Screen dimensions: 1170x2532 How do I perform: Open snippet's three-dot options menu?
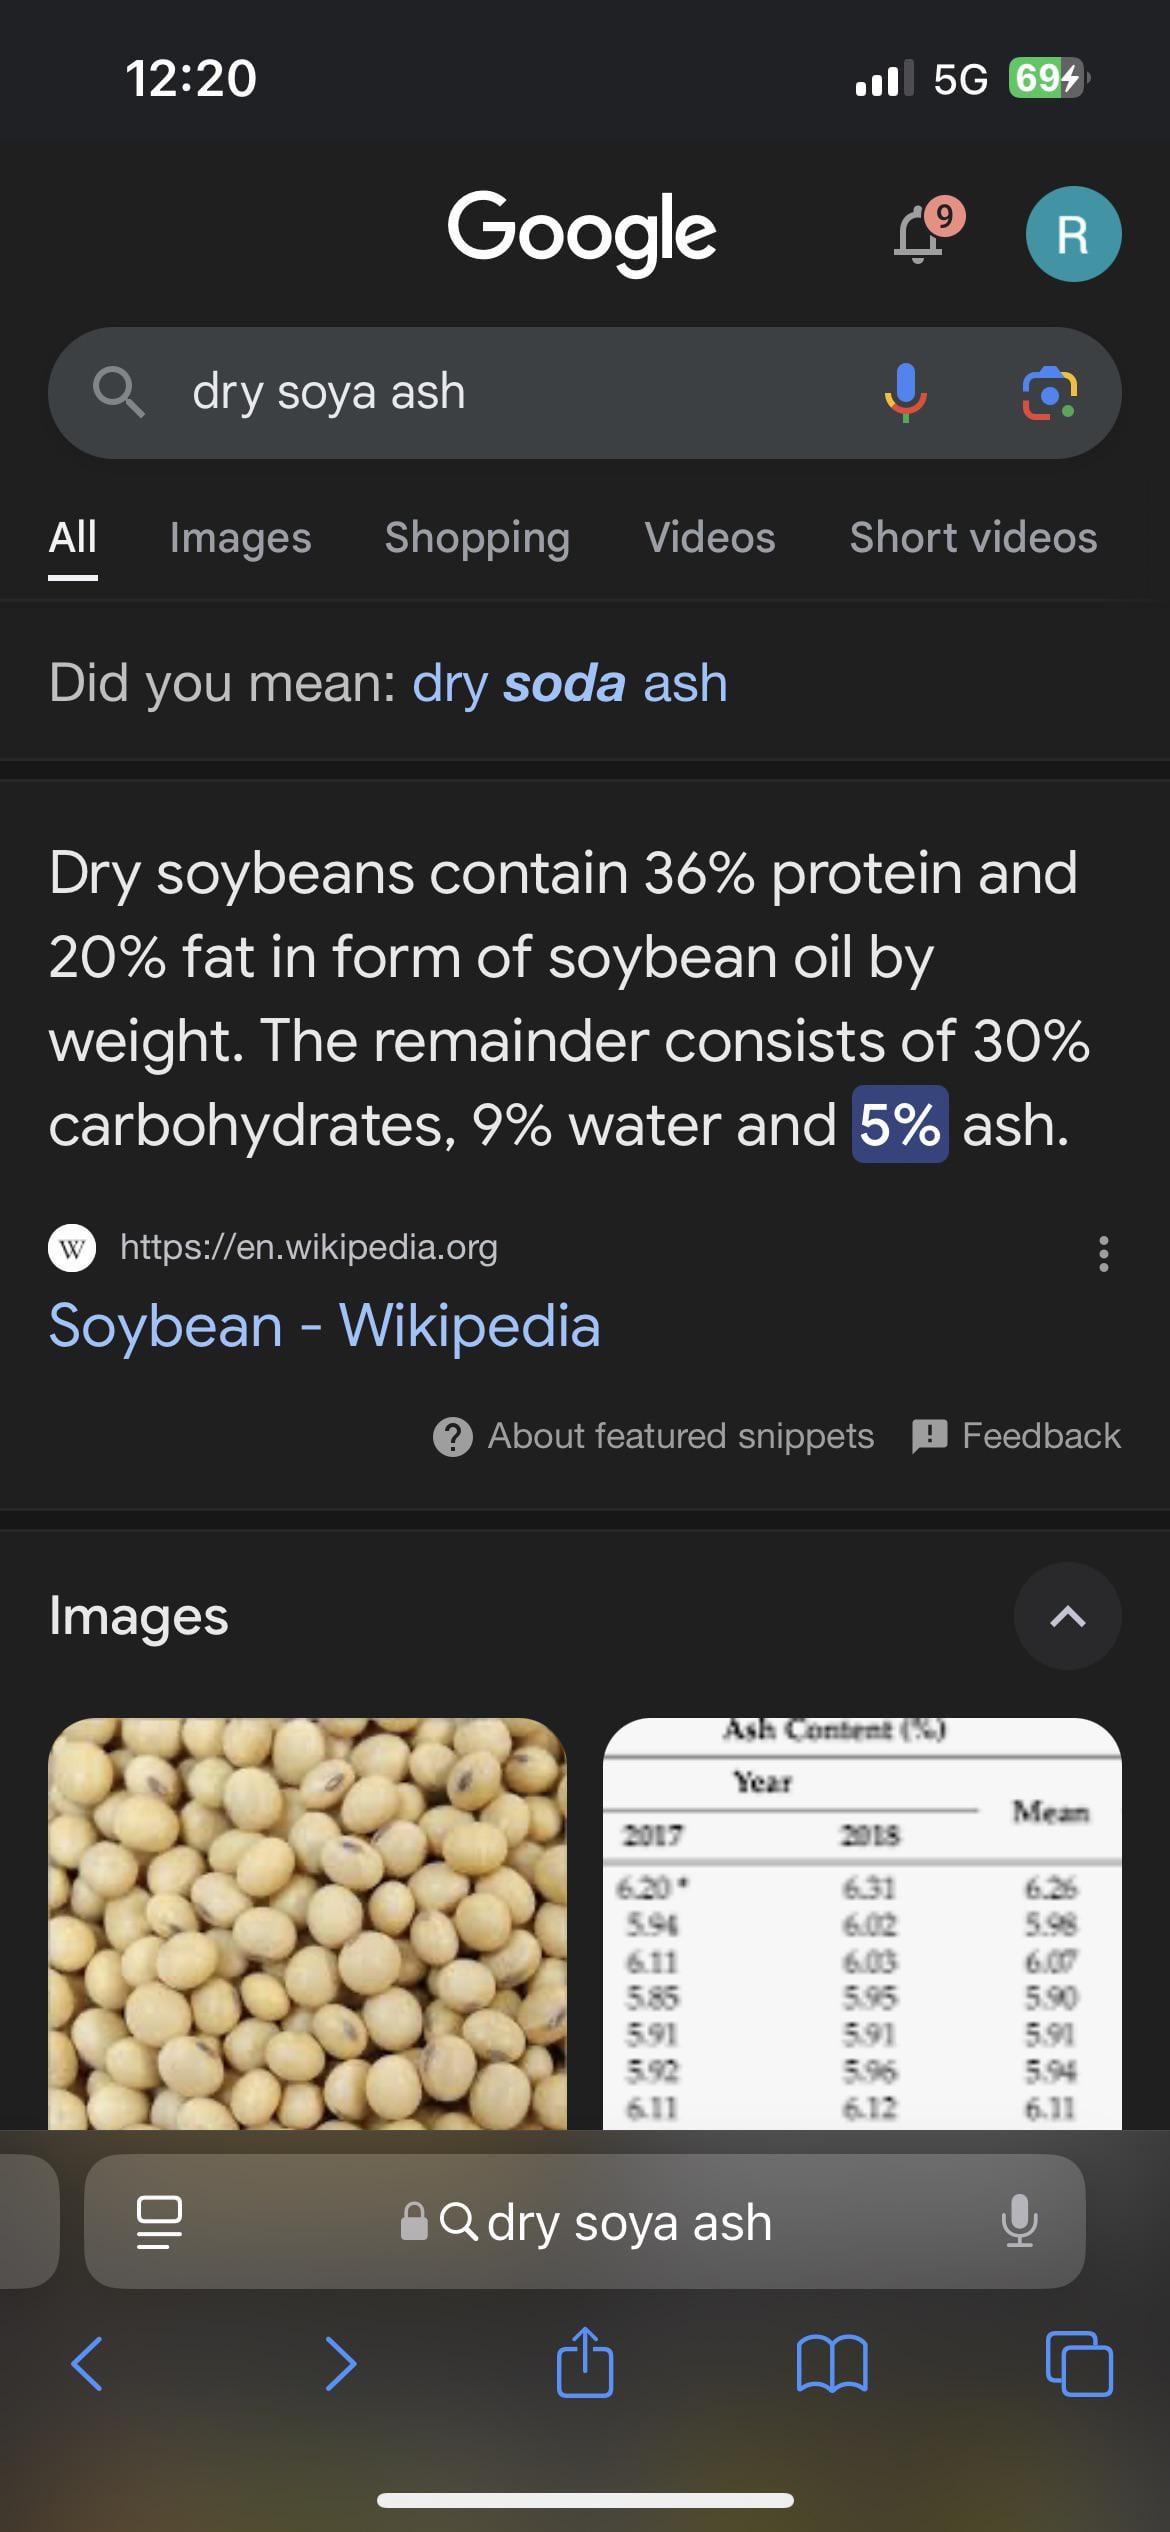click(x=1103, y=1253)
